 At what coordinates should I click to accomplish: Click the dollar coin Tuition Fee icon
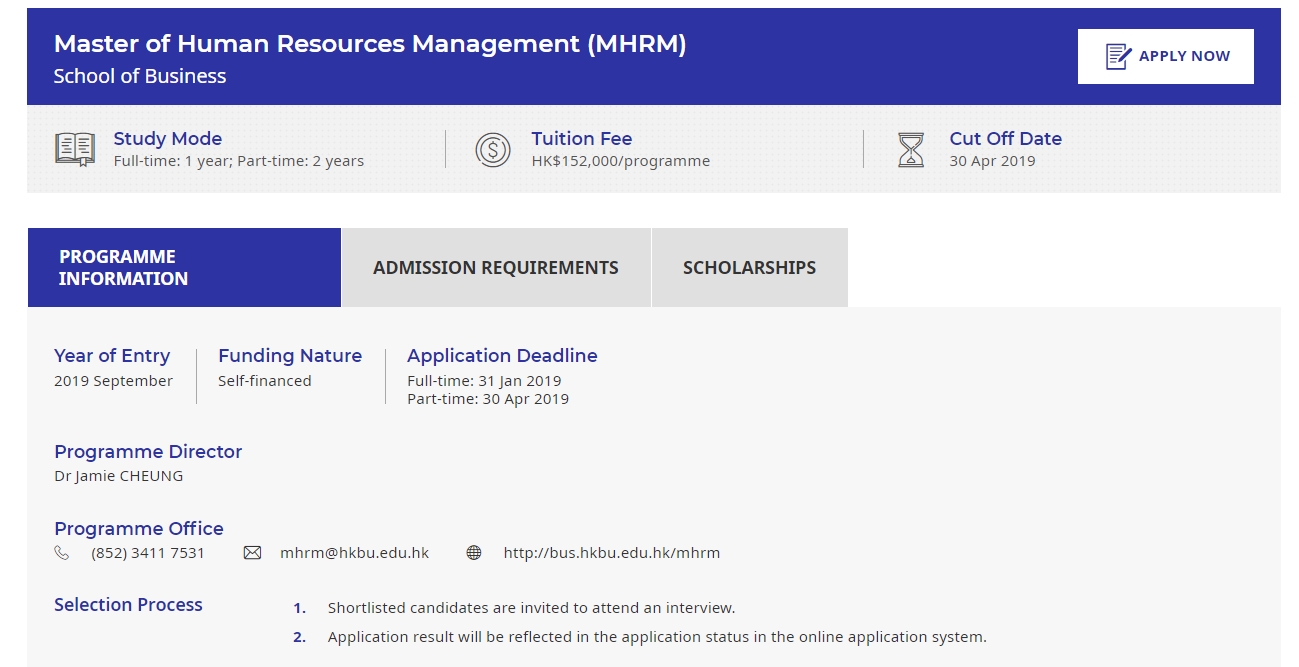(x=493, y=150)
